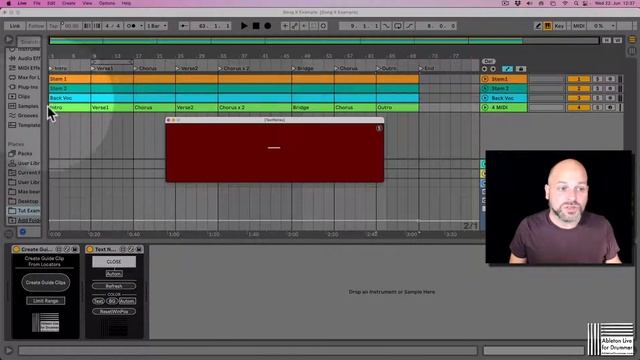Start playback with the Play button
This screenshot has width=640, height=360.
pos(244,26)
